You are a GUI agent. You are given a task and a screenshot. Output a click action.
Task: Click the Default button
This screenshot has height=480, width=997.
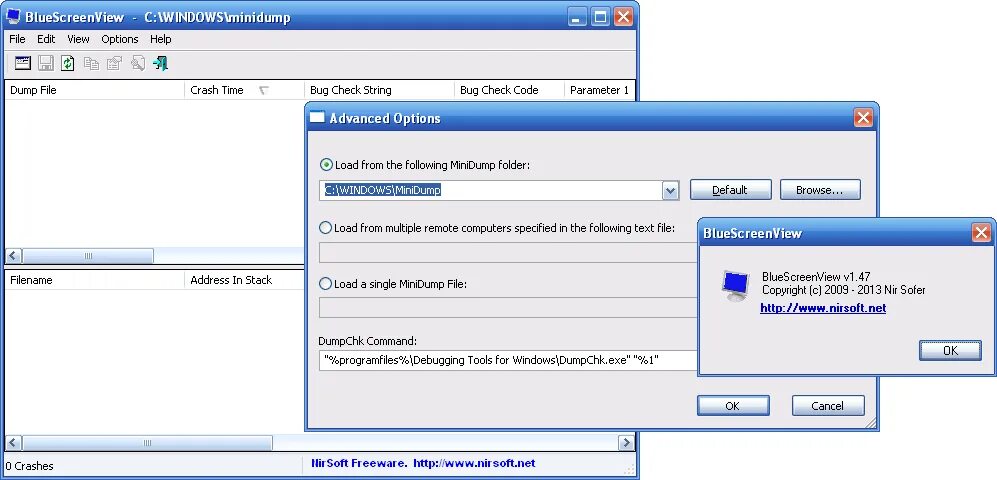tap(731, 190)
